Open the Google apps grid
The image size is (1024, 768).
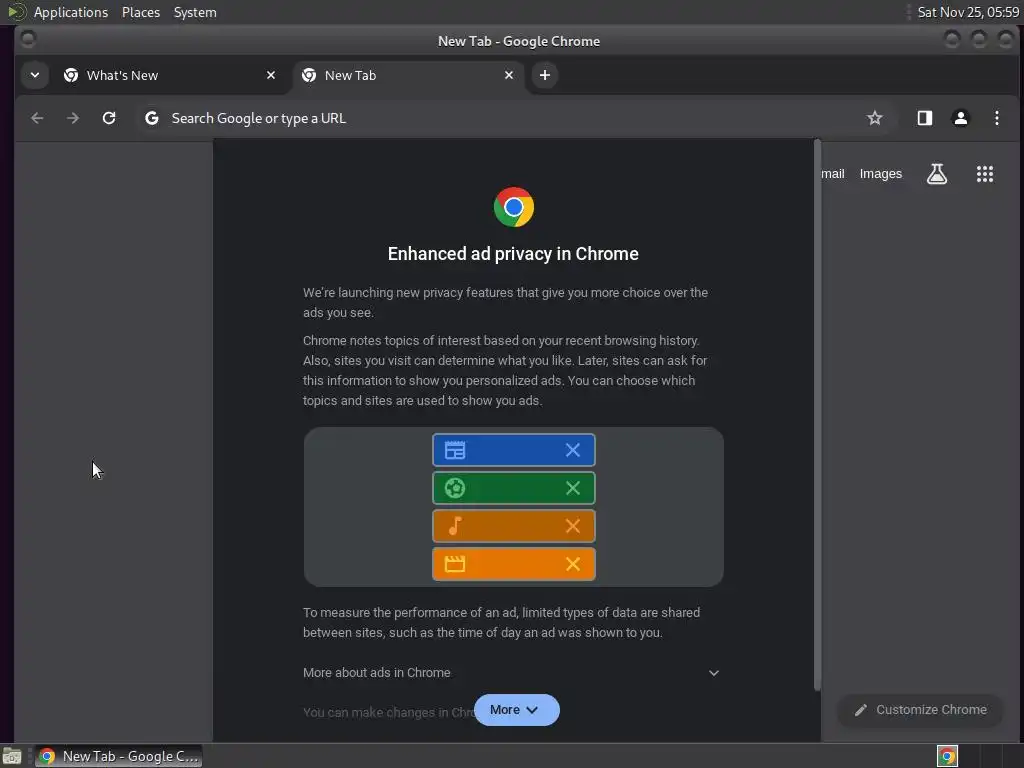[985, 174]
